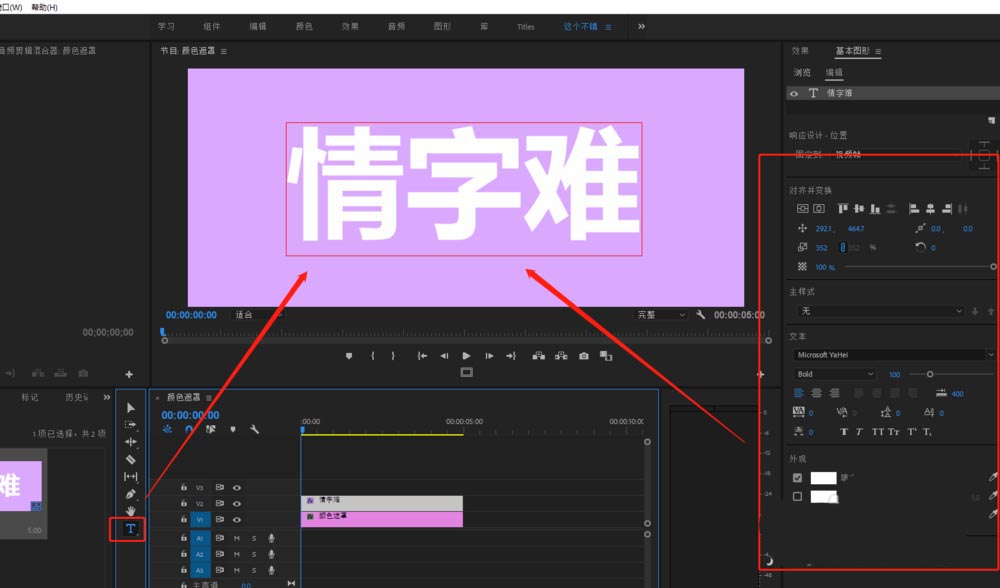The image size is (1000, 588).
Task: Open the timeline settings wrench icon
Action: tap(254, 429)
